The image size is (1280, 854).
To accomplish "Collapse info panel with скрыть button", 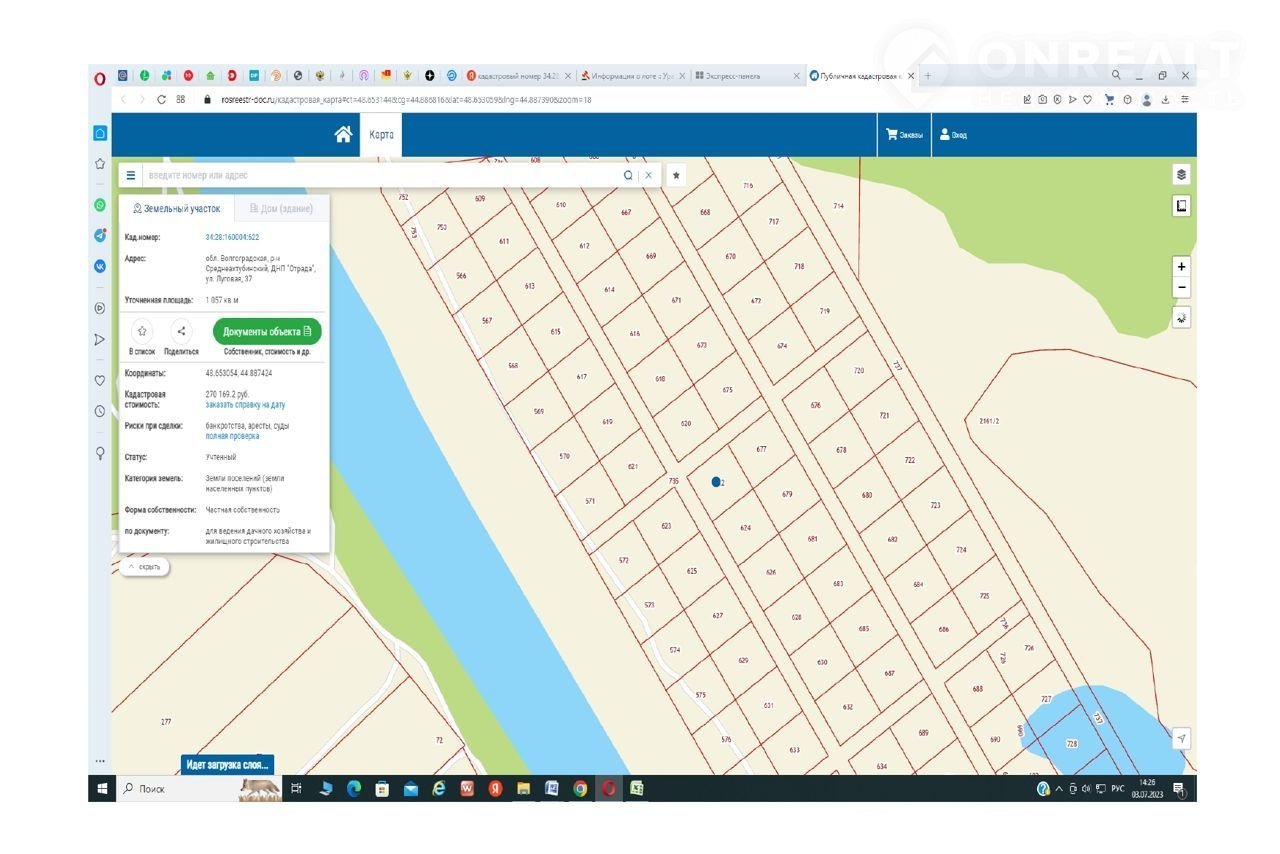I will coord(144,567).
